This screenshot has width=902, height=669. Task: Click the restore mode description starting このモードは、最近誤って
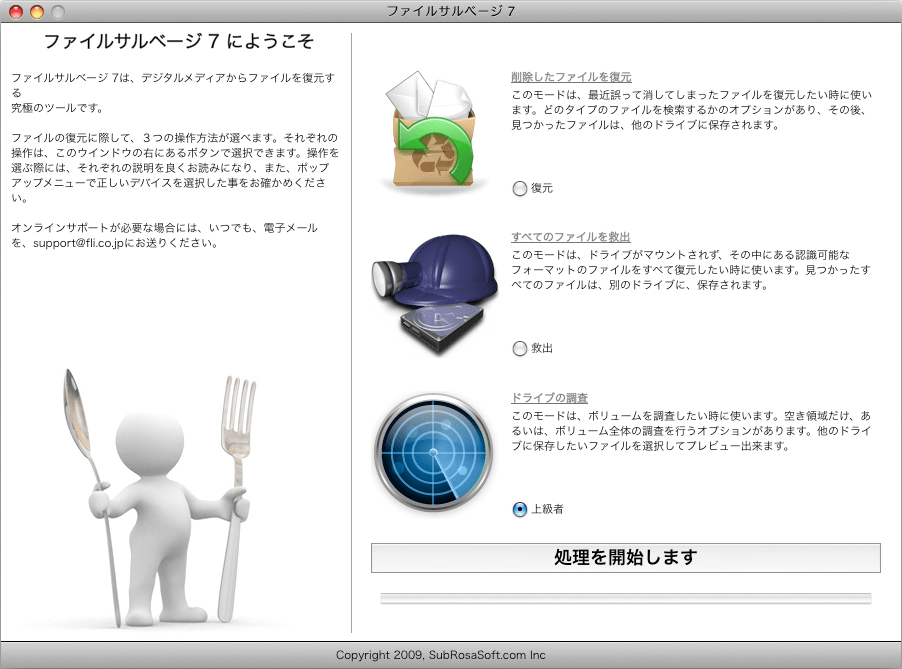point(692,110)
